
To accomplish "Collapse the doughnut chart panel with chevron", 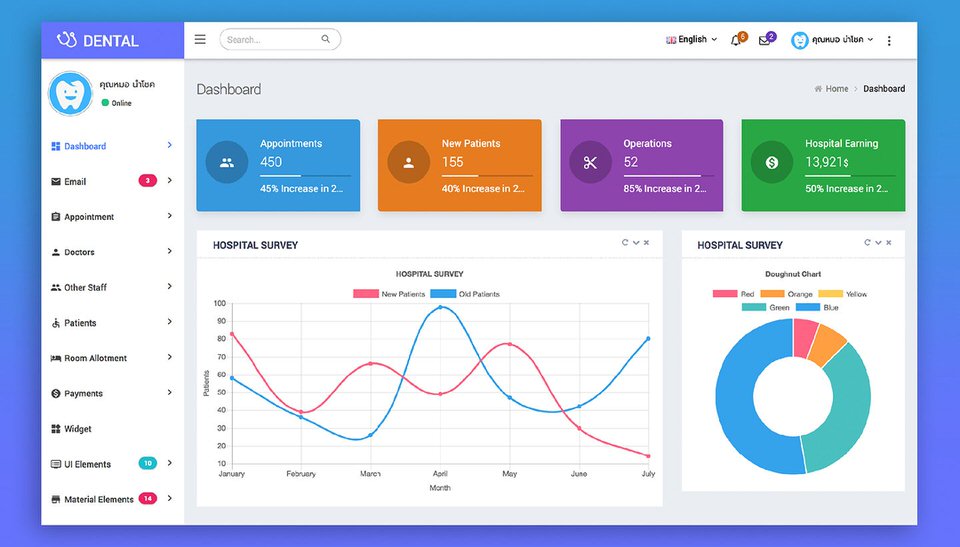I will pyautogui.click(x=878, y=243).
